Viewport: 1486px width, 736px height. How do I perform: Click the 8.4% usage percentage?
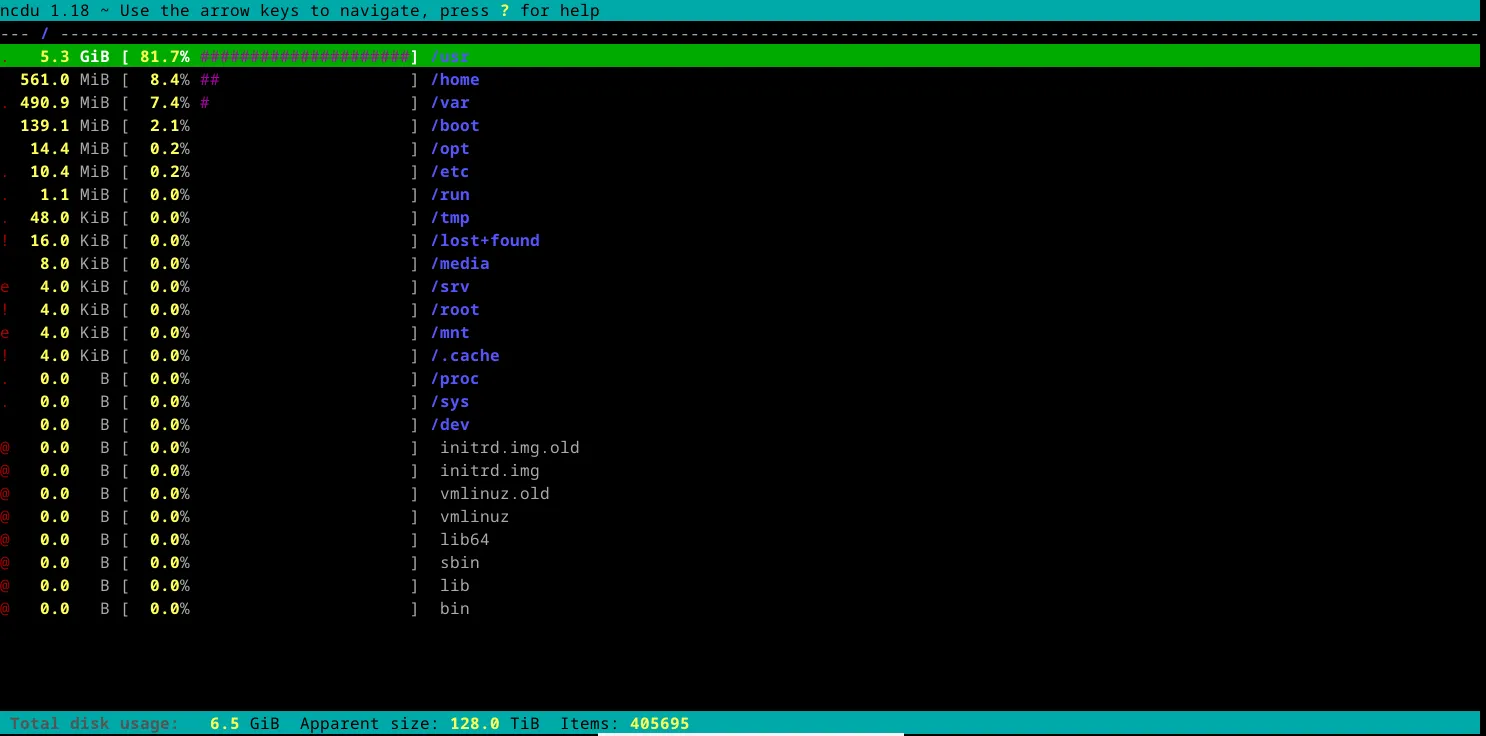click(170, 80)
